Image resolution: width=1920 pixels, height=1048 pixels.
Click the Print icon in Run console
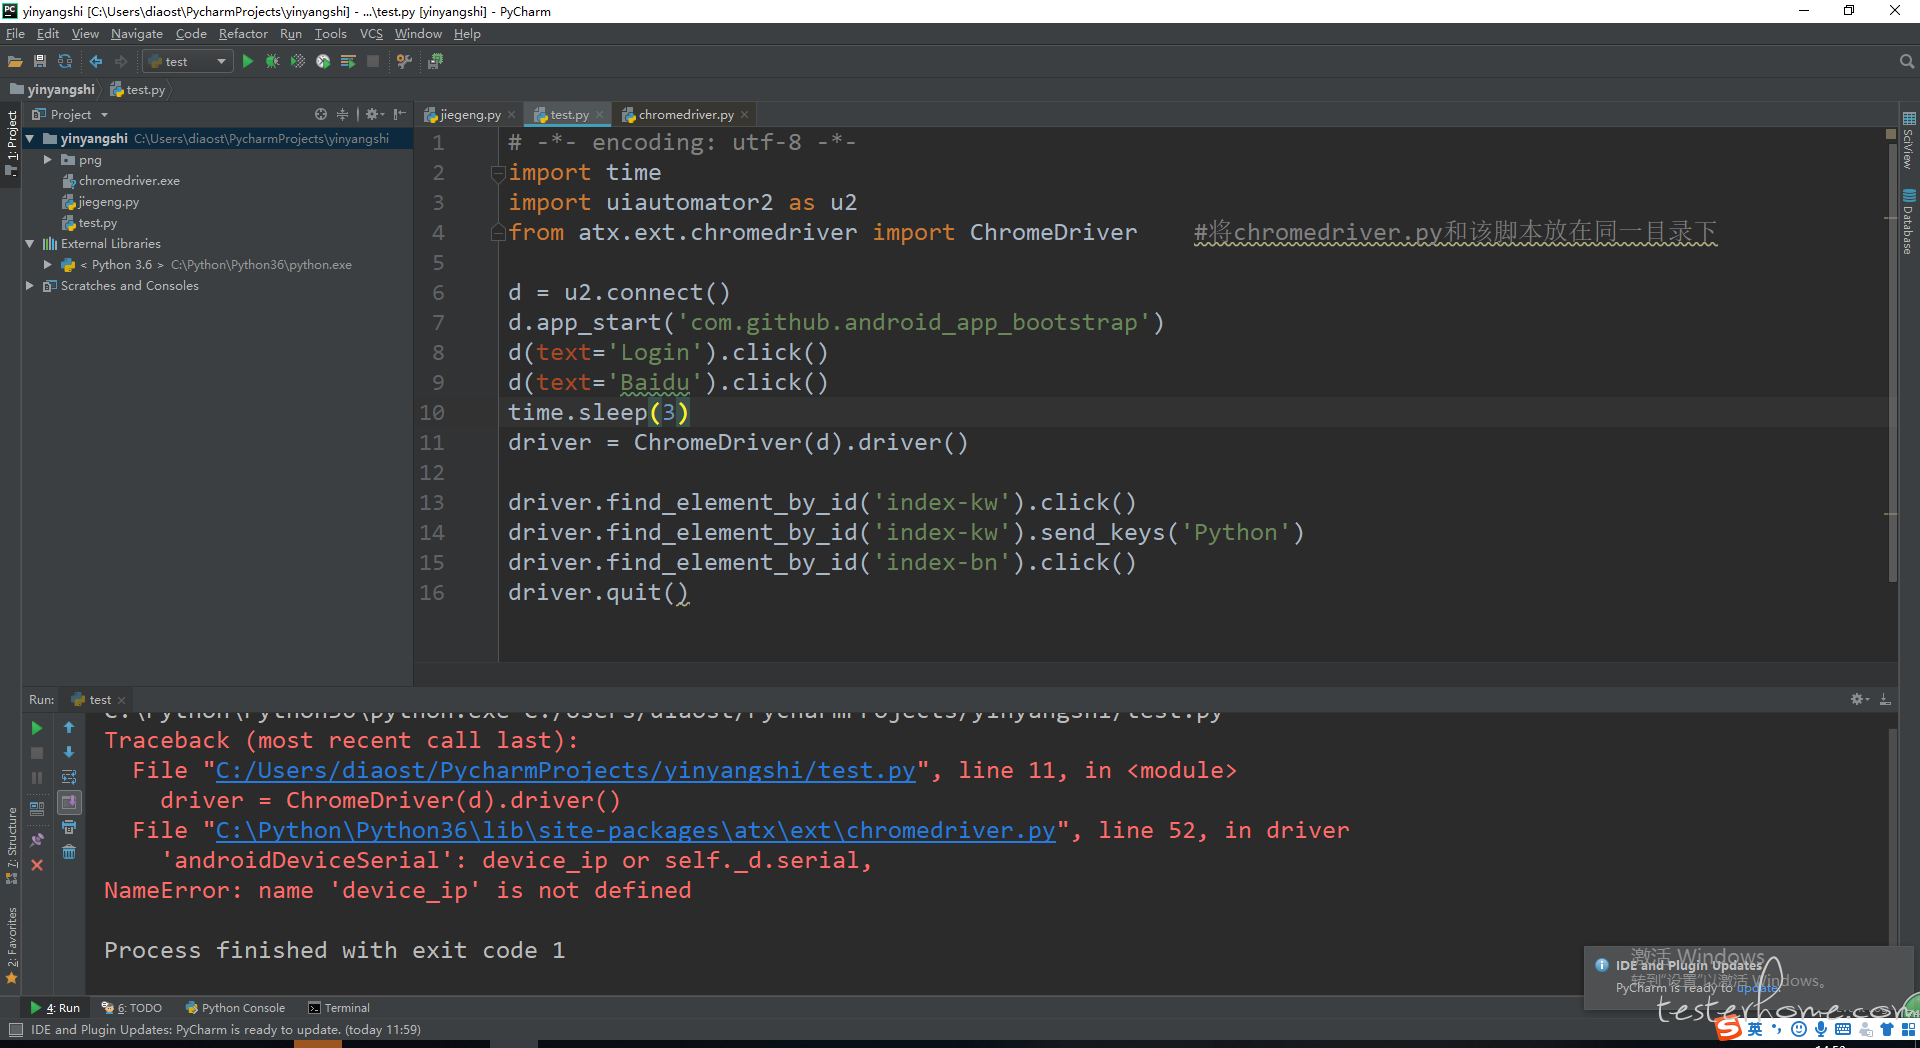pyautogui.click(x=69, y=828)
